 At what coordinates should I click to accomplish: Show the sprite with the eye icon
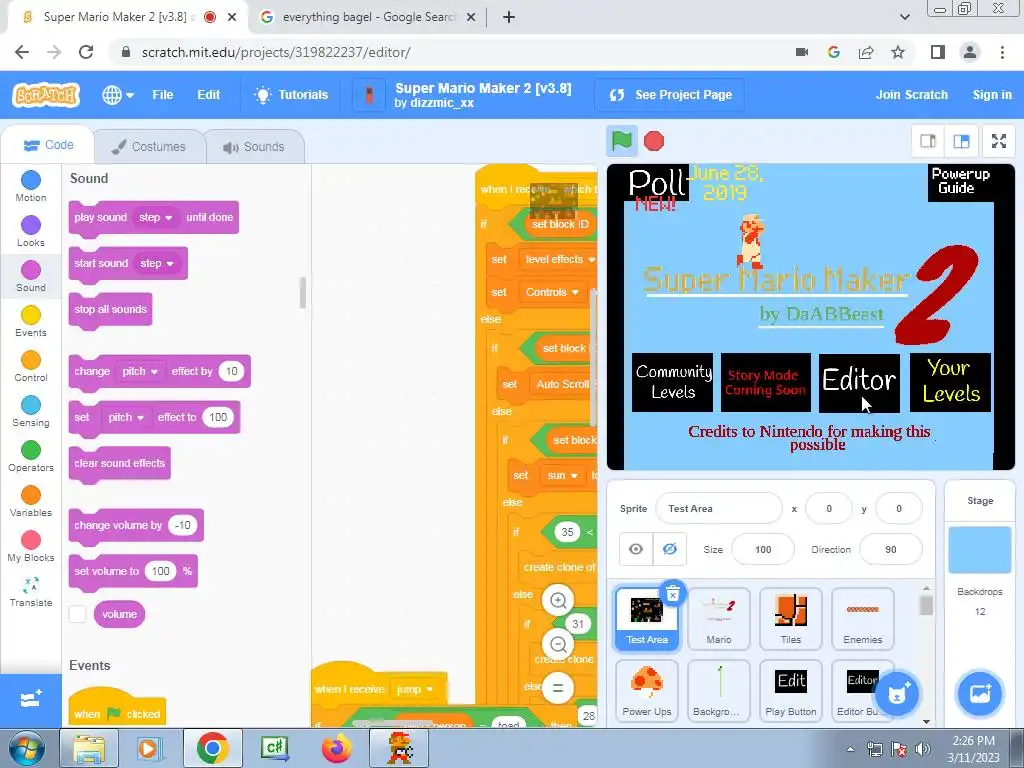pos(635,549)
